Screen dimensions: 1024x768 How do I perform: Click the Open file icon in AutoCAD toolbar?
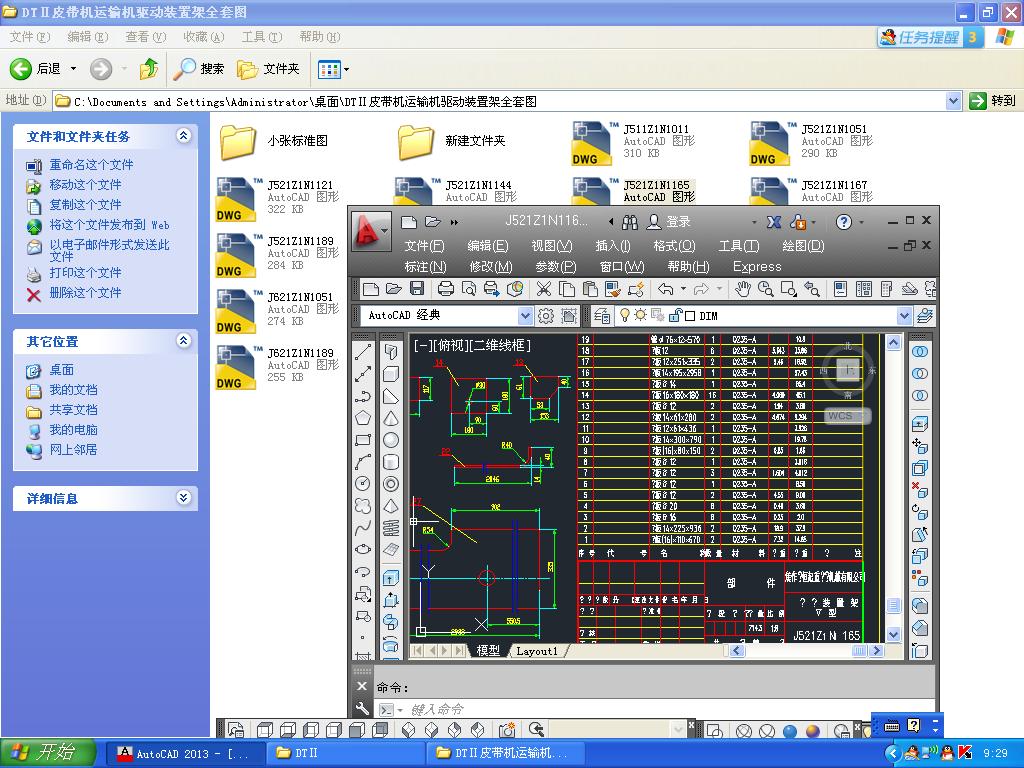(x=394, y=289)
